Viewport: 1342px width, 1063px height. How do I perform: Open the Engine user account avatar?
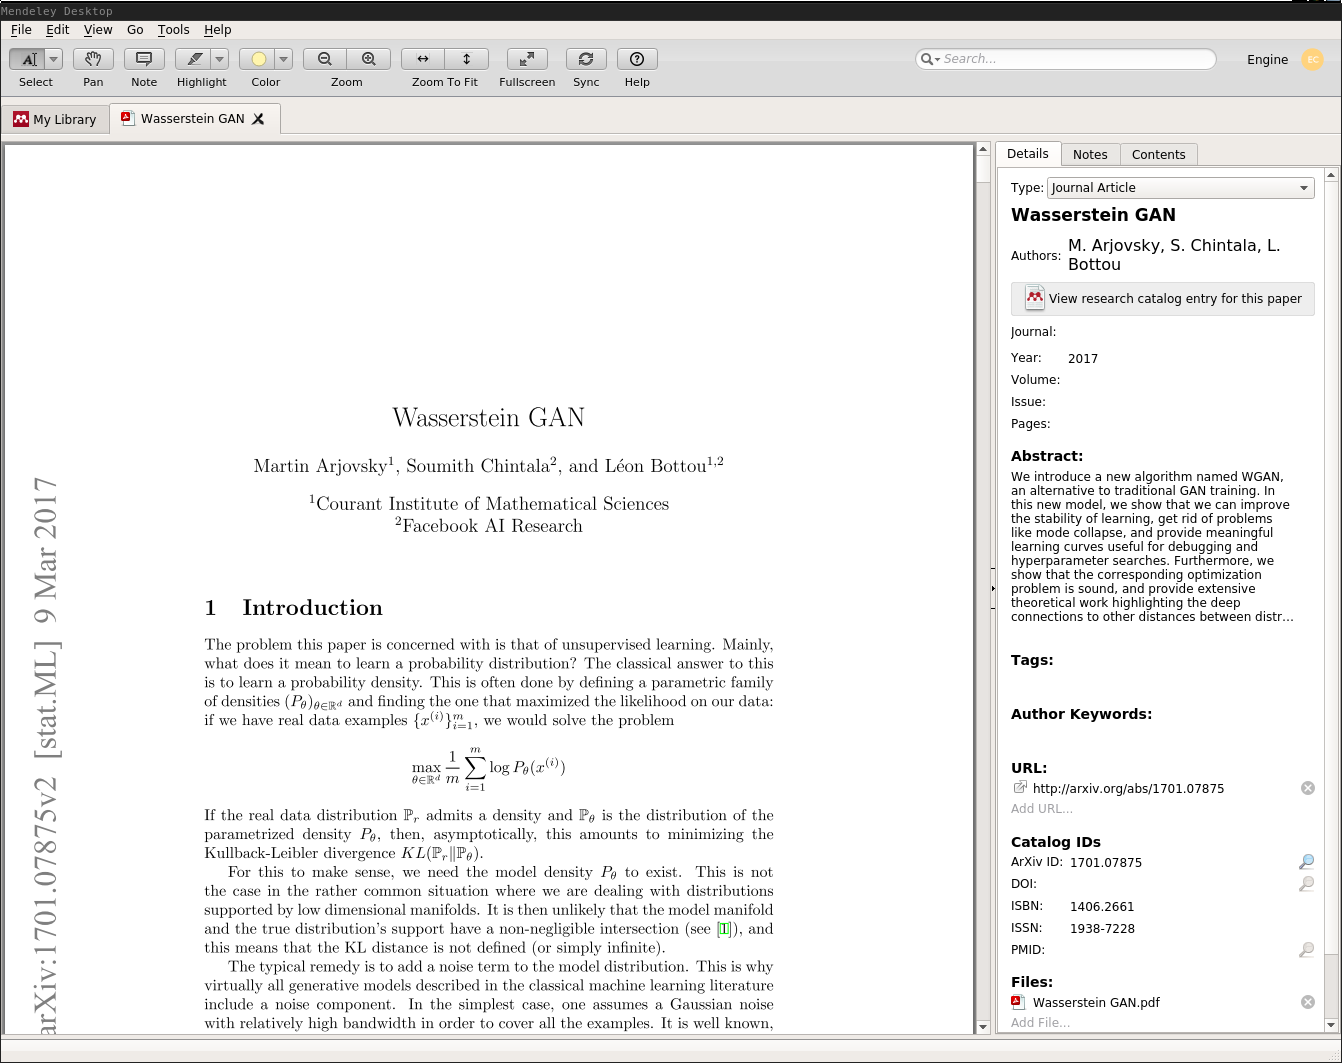[x=1313, y=59]
